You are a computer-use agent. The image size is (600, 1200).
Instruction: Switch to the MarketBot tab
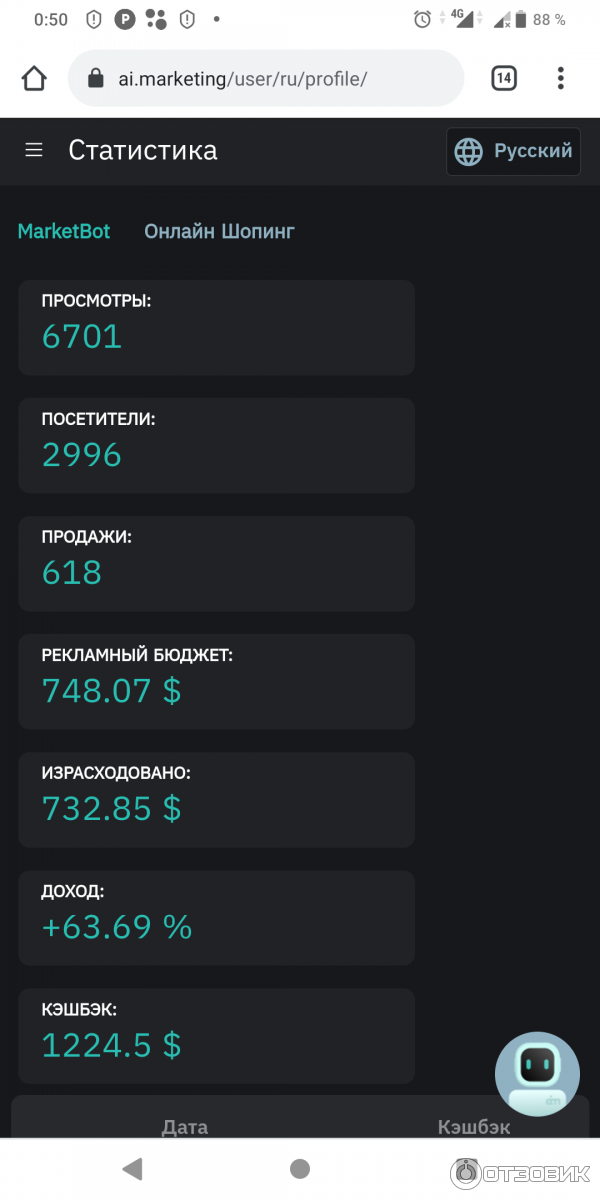pyautogui.click(x=64, y=231)
